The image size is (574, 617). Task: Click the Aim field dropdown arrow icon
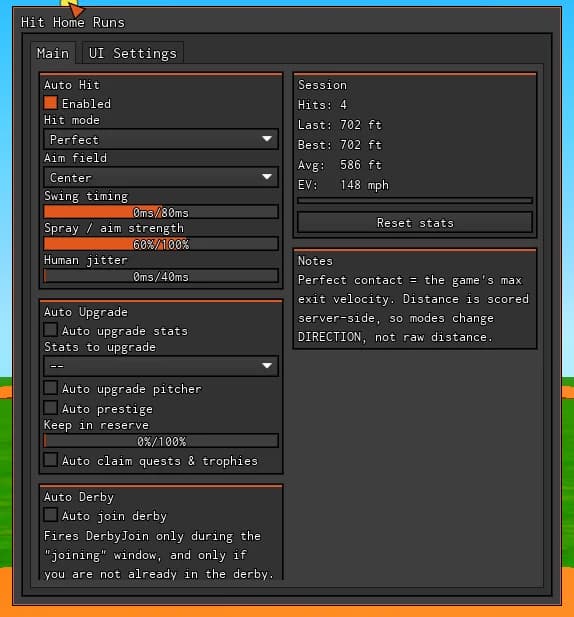coord(267,177)
